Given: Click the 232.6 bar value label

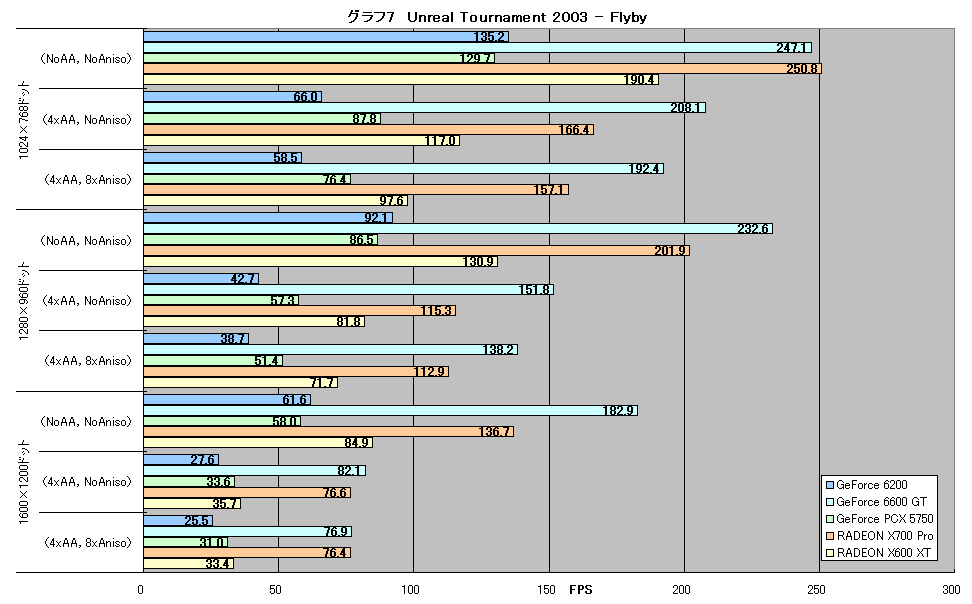Looking at the screenshot, I should click(x=753, y=229).
